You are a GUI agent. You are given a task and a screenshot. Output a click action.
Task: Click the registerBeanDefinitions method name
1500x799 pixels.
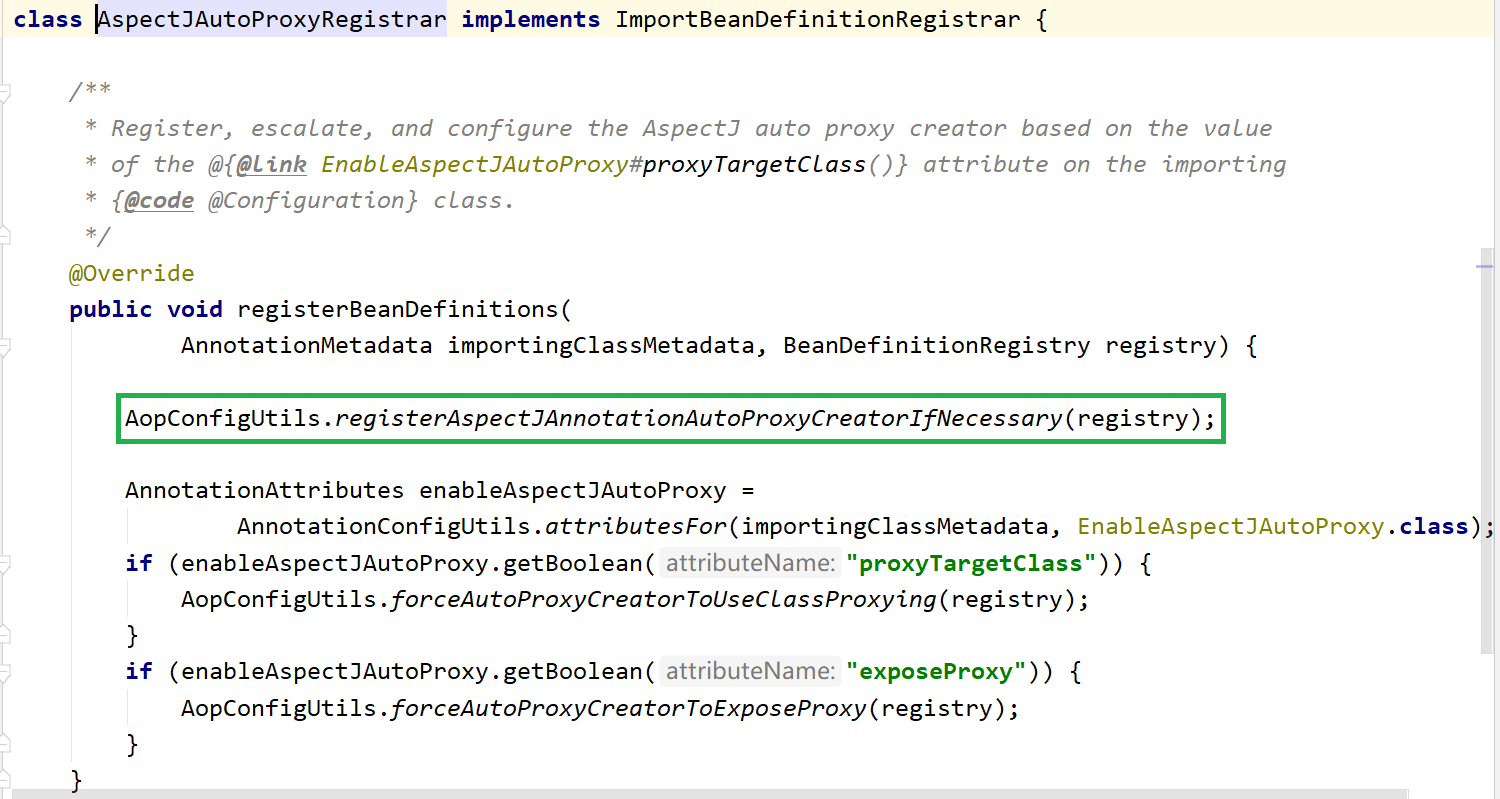point(399,309)
